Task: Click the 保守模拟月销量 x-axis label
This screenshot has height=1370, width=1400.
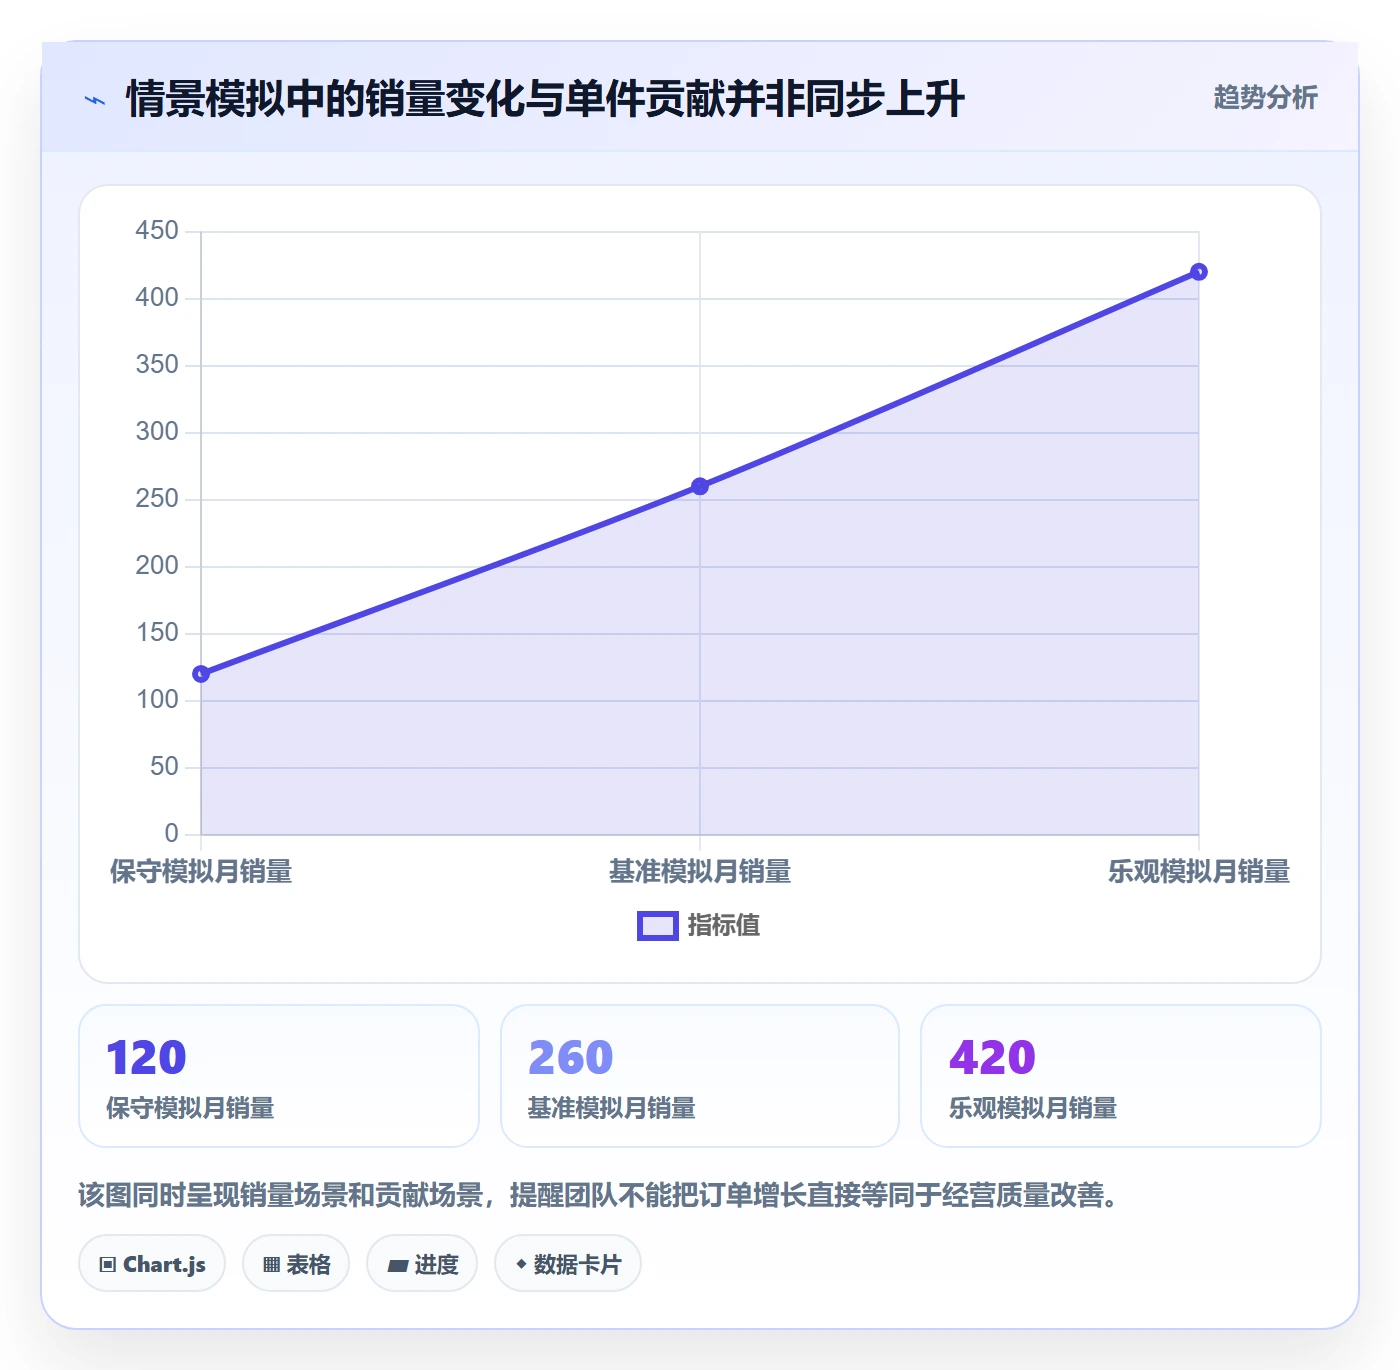Action: 201,872
